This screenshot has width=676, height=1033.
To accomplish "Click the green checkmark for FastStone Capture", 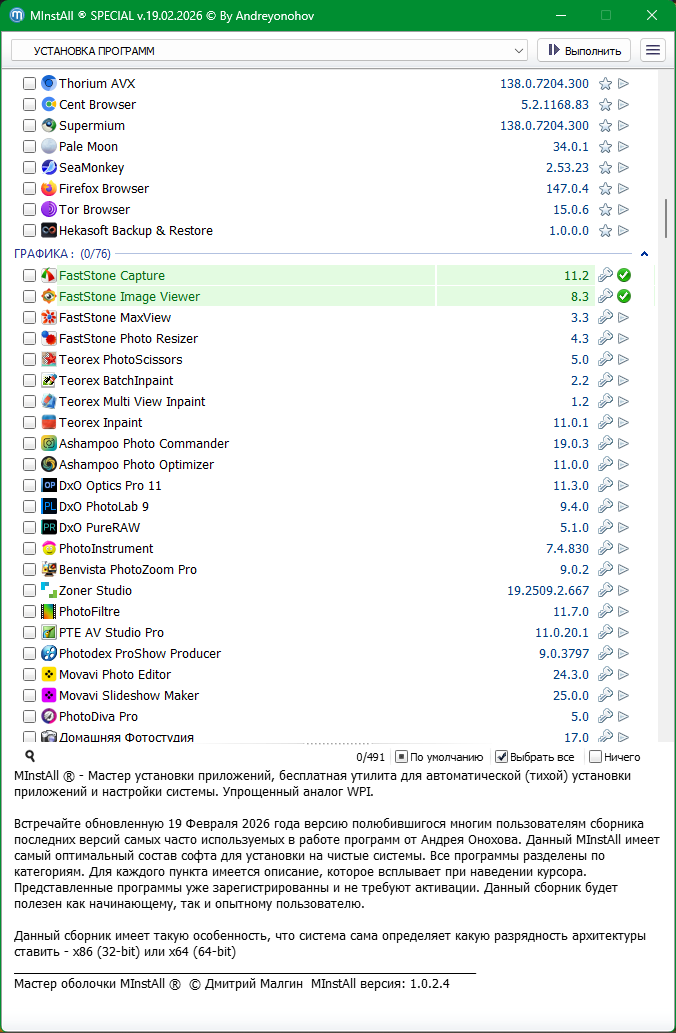I will coord(624,276).
